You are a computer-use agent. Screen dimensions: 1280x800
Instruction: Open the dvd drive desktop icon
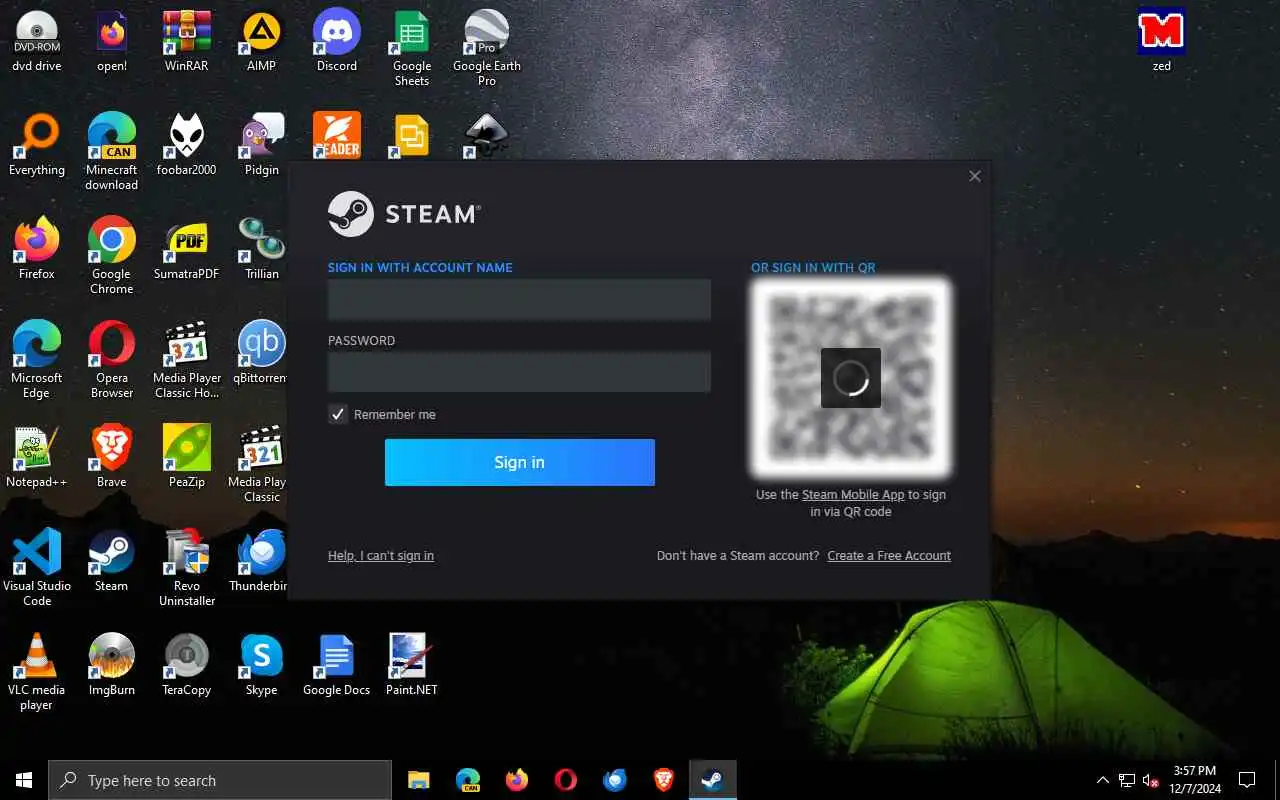[x=37, y=42]
